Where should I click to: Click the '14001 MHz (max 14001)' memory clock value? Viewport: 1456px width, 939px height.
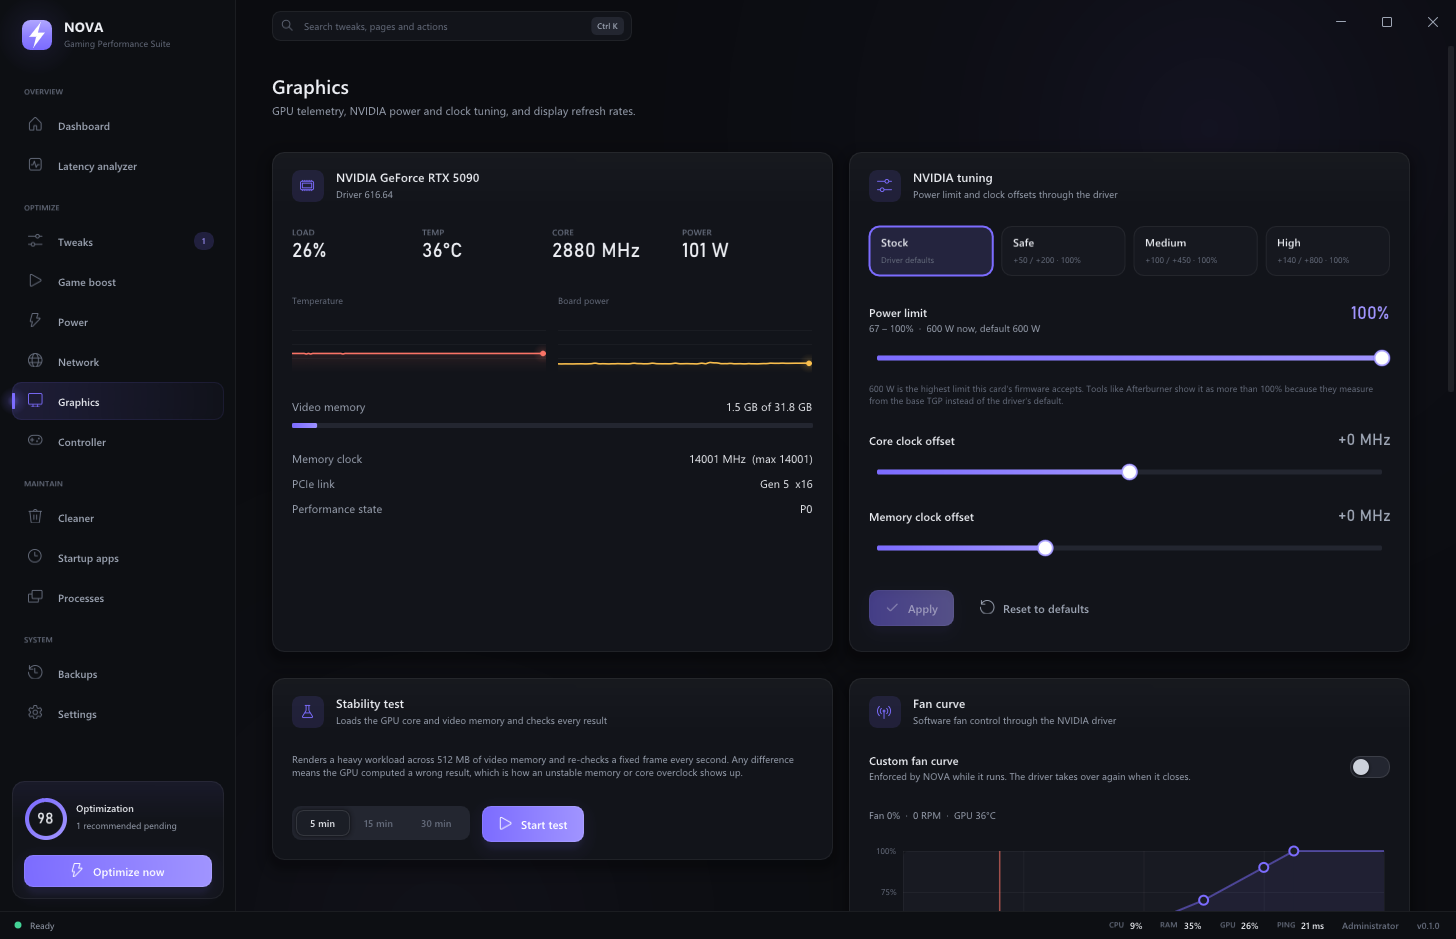(751, 459)
